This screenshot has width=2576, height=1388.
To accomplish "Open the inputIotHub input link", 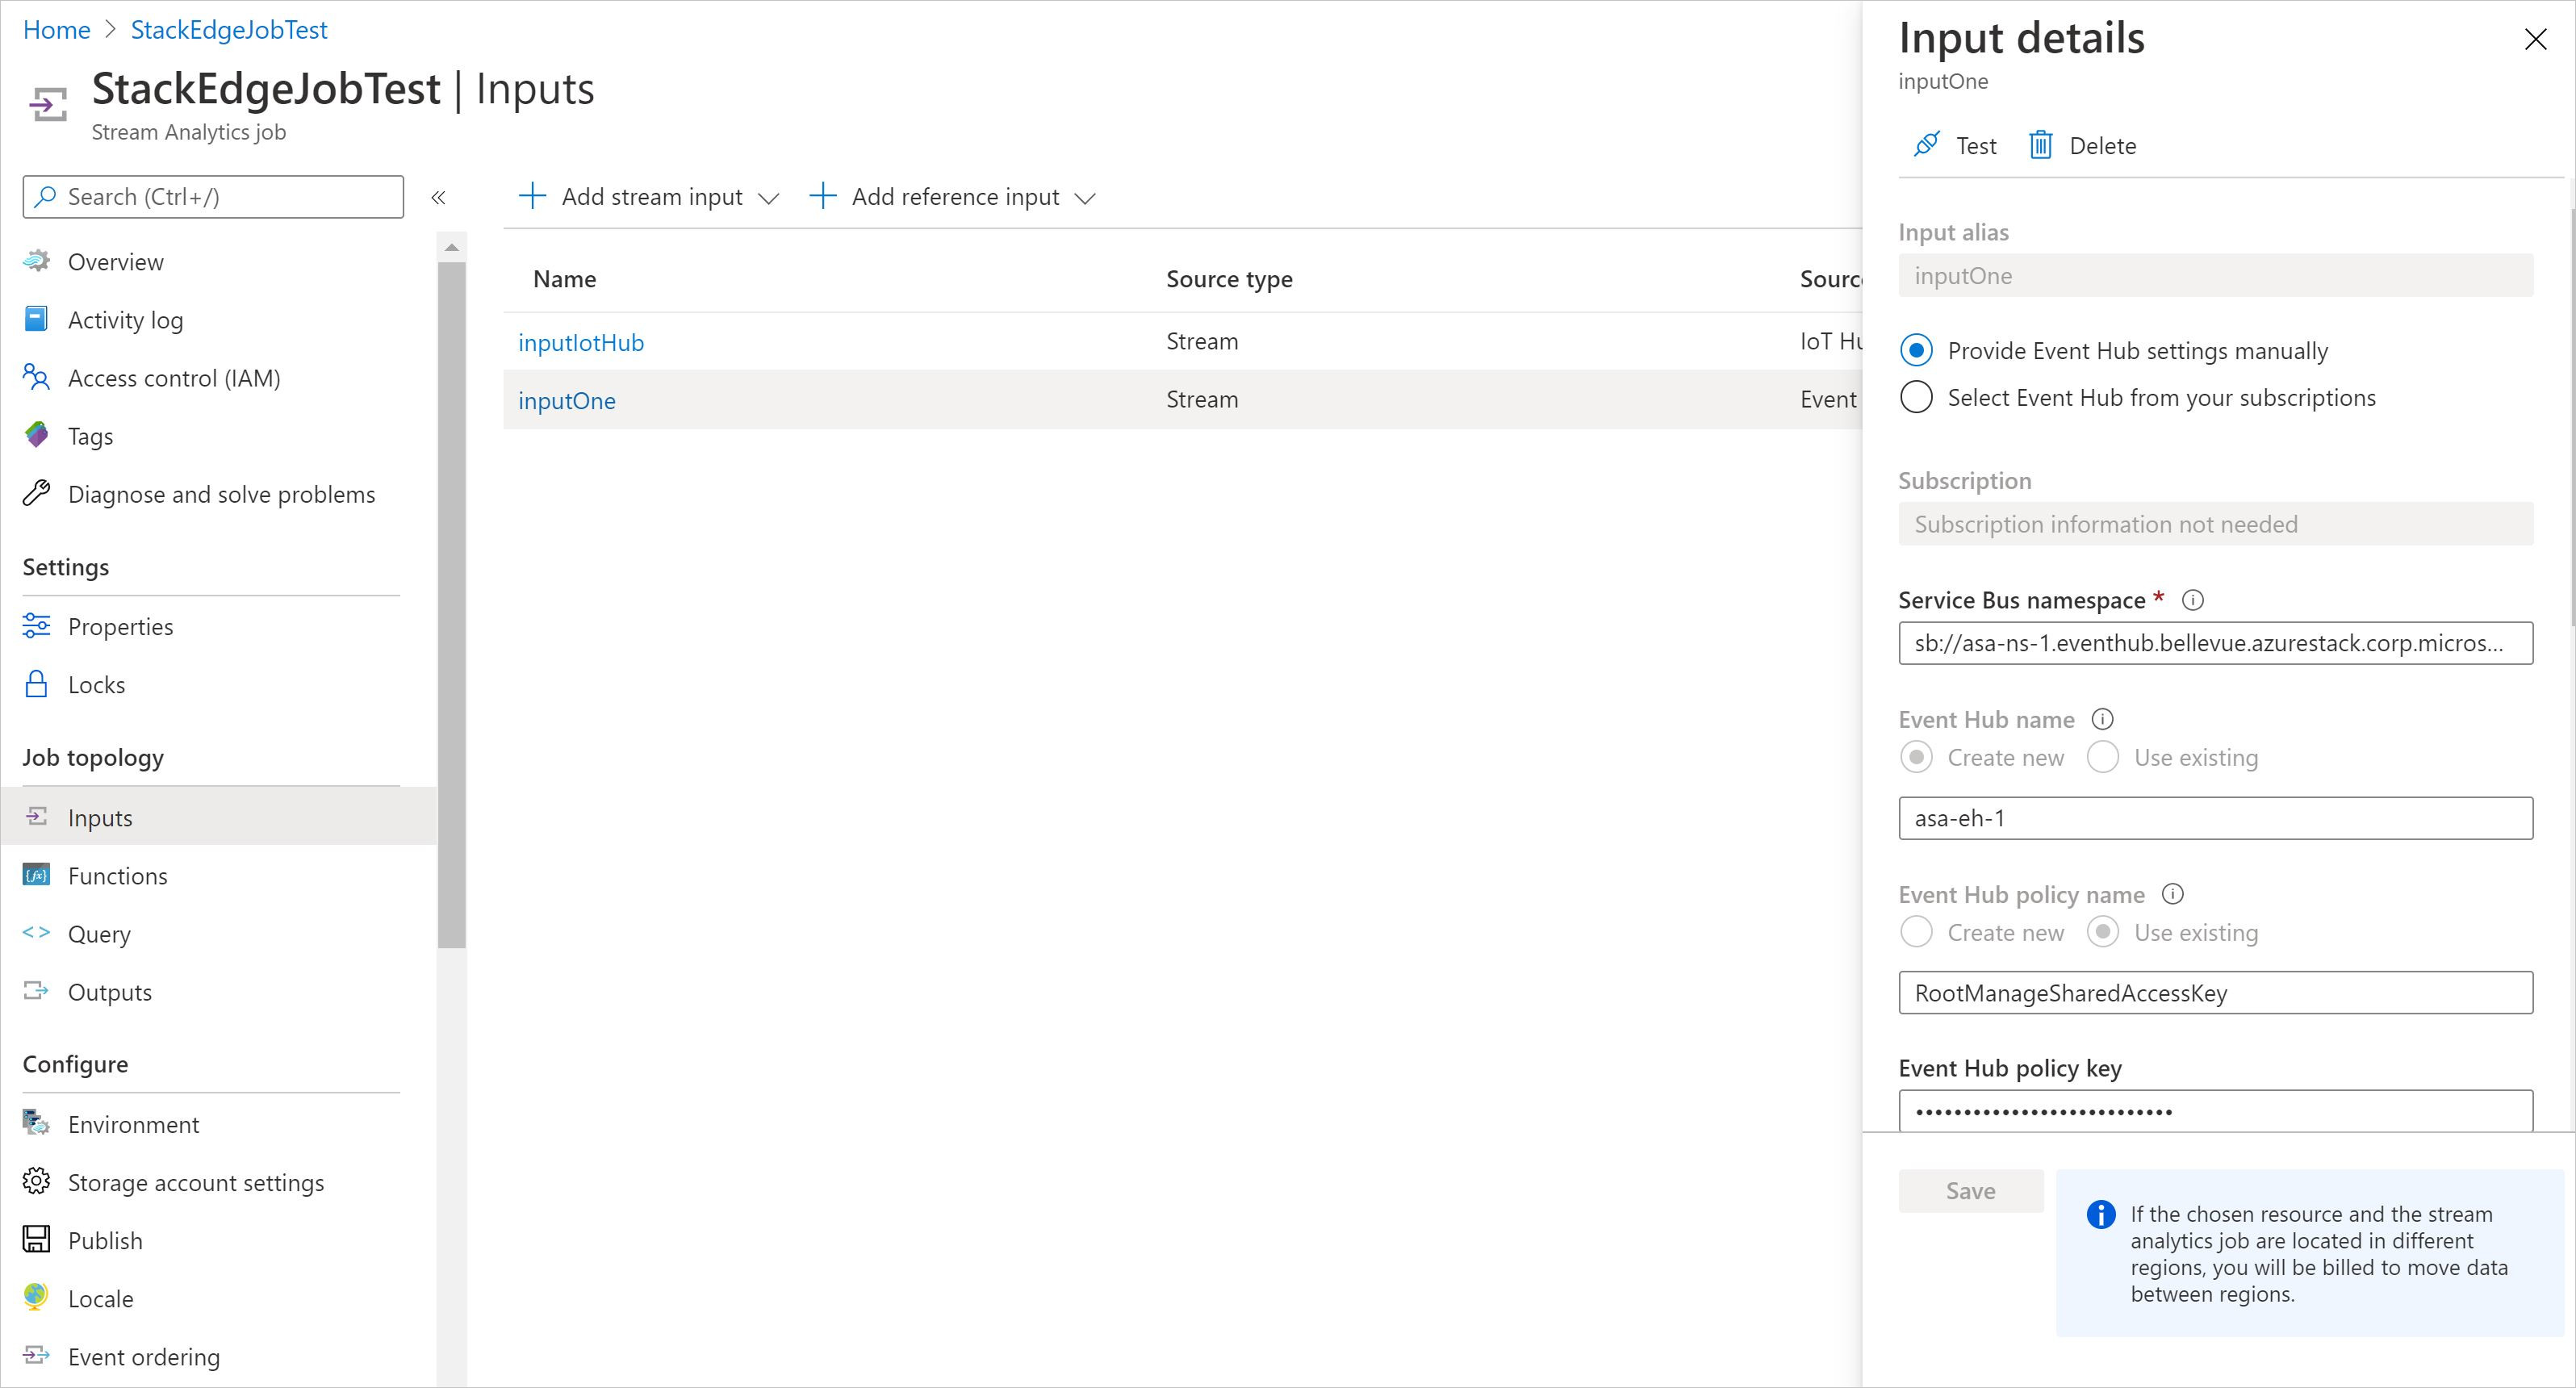I will 581,342.
